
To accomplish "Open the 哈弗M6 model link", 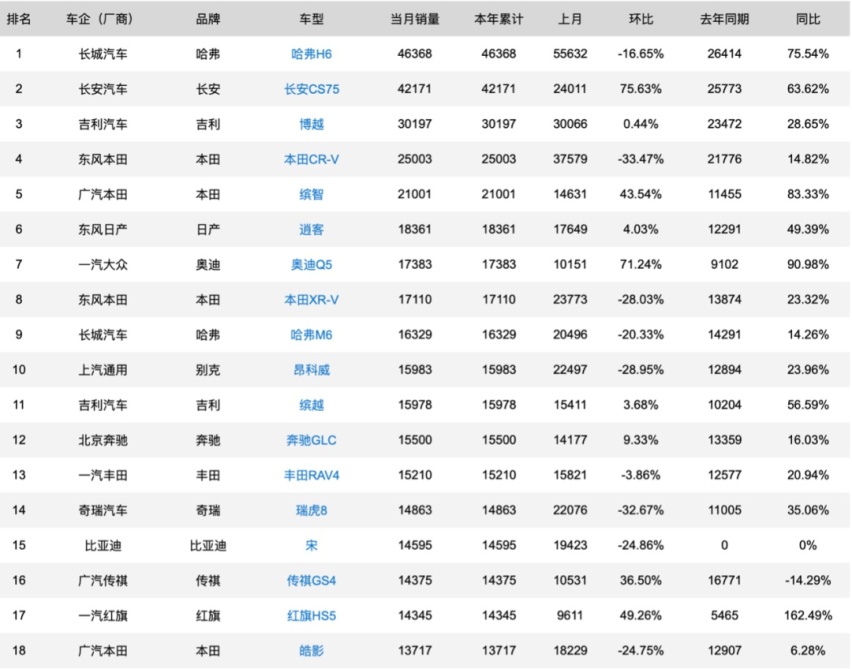I will (x=311, y=335).
